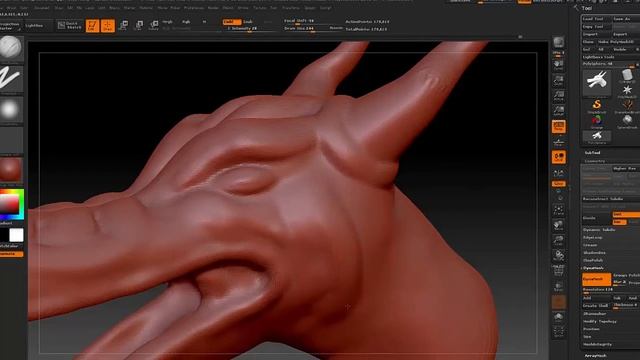This screenshot has height=360, width=640.
Task: Toggle the Transp transparency icon
Action: [558, 287]
